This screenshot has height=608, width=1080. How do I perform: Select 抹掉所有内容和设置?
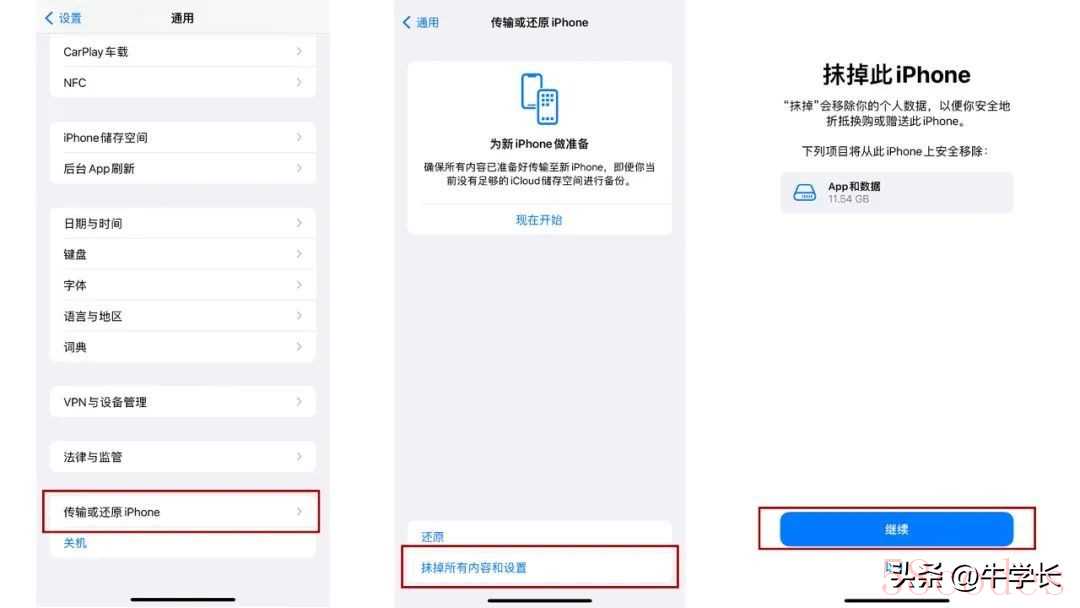tap(539, 568)
